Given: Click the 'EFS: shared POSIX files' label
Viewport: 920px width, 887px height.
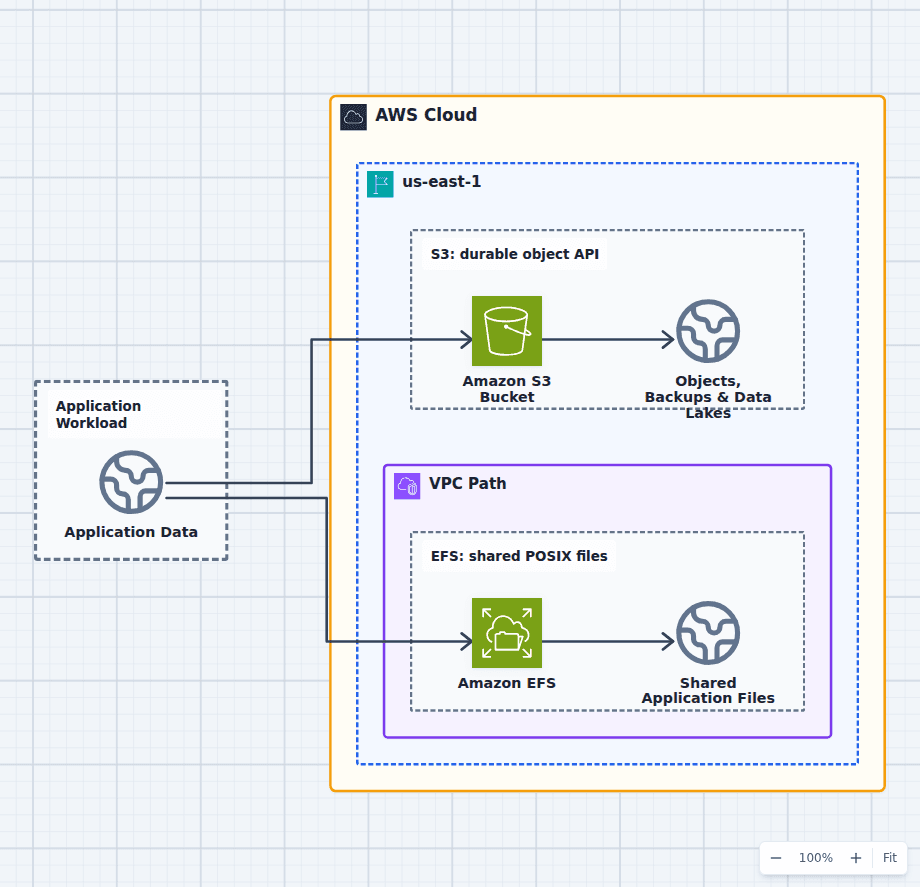Looking at the screenshot, I should (519, 556).
